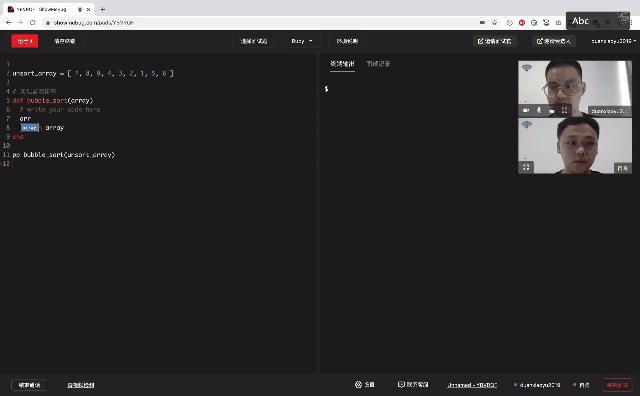Viewport: 640px width, 396px height.
Task: Expand the bottom video to fullscreen
Action: pos(526,167)
